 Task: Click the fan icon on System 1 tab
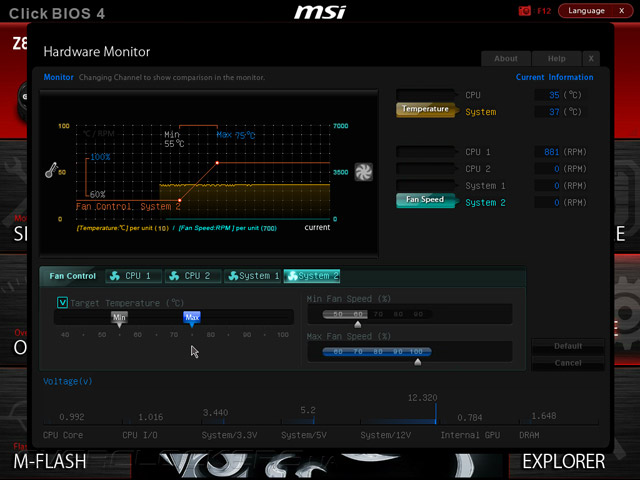233,276
